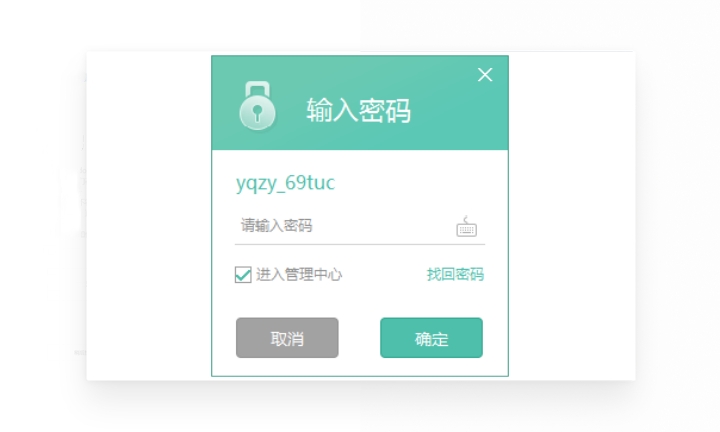The height and width of the screenshot is (432, 720).
Task: Open the 找回密码 link
Action: coord(455,275)
